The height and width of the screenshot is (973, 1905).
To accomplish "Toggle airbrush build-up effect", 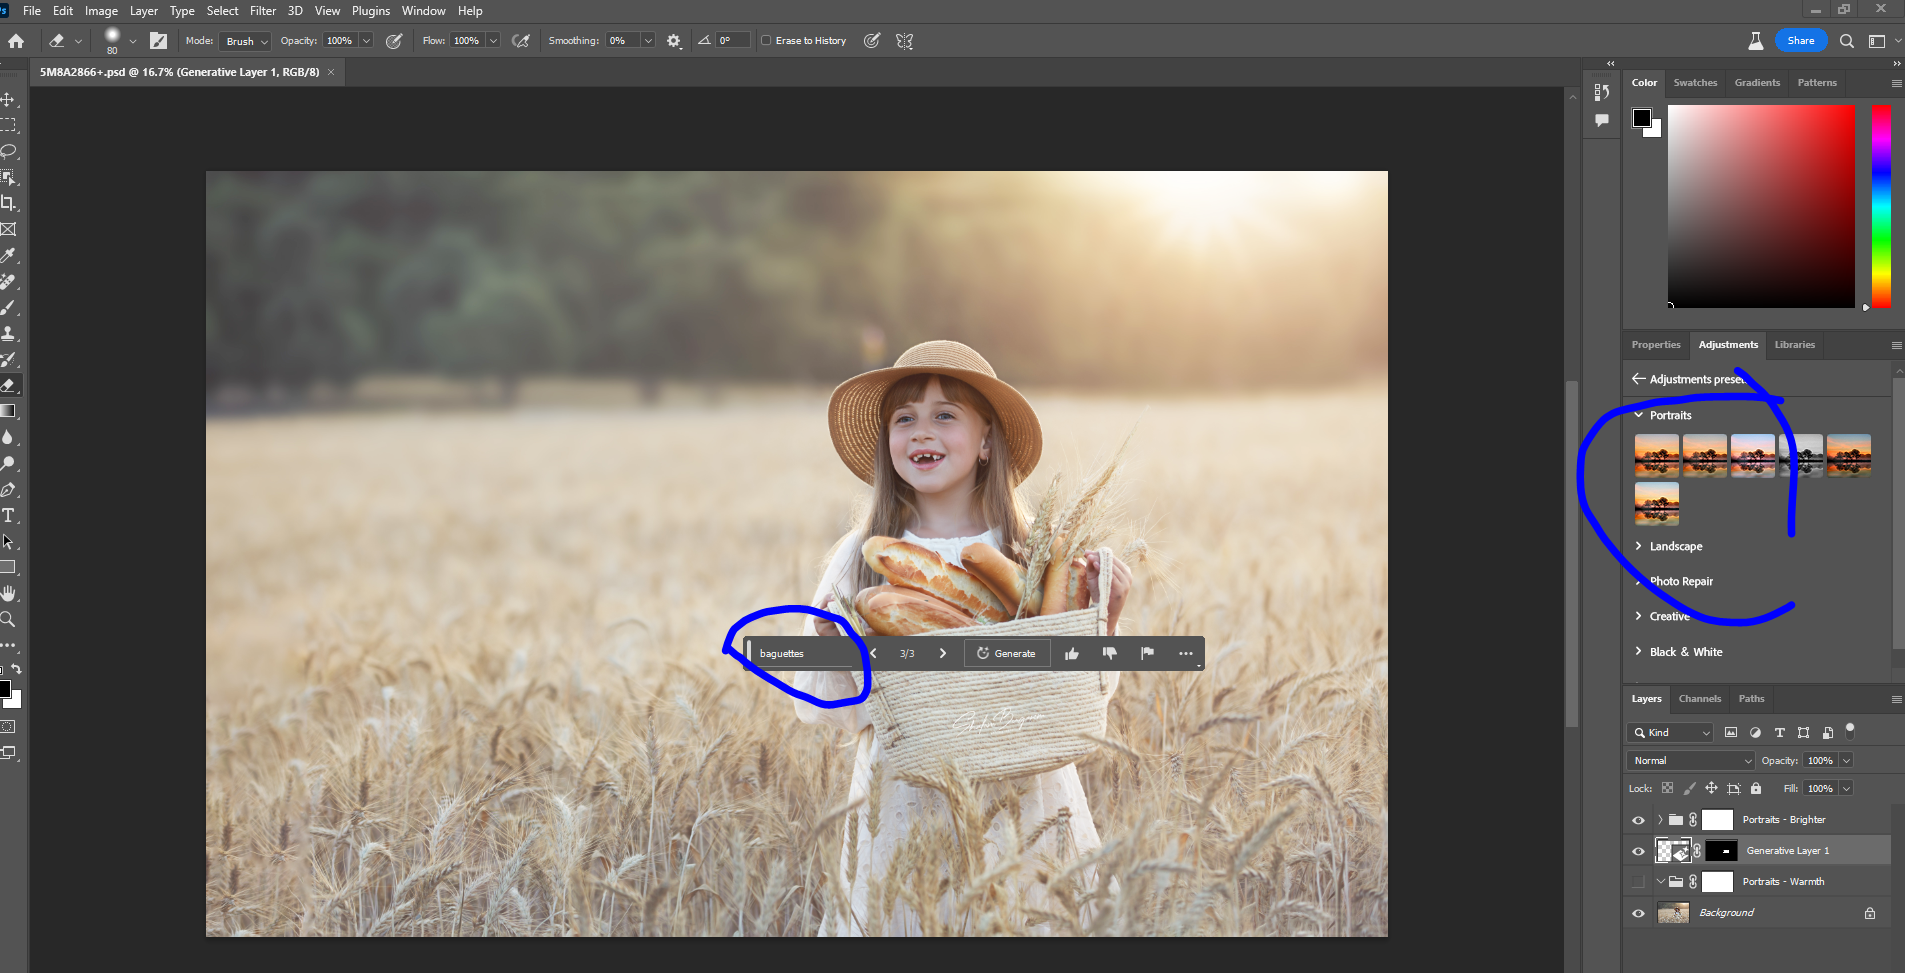I will pos(521,41).
